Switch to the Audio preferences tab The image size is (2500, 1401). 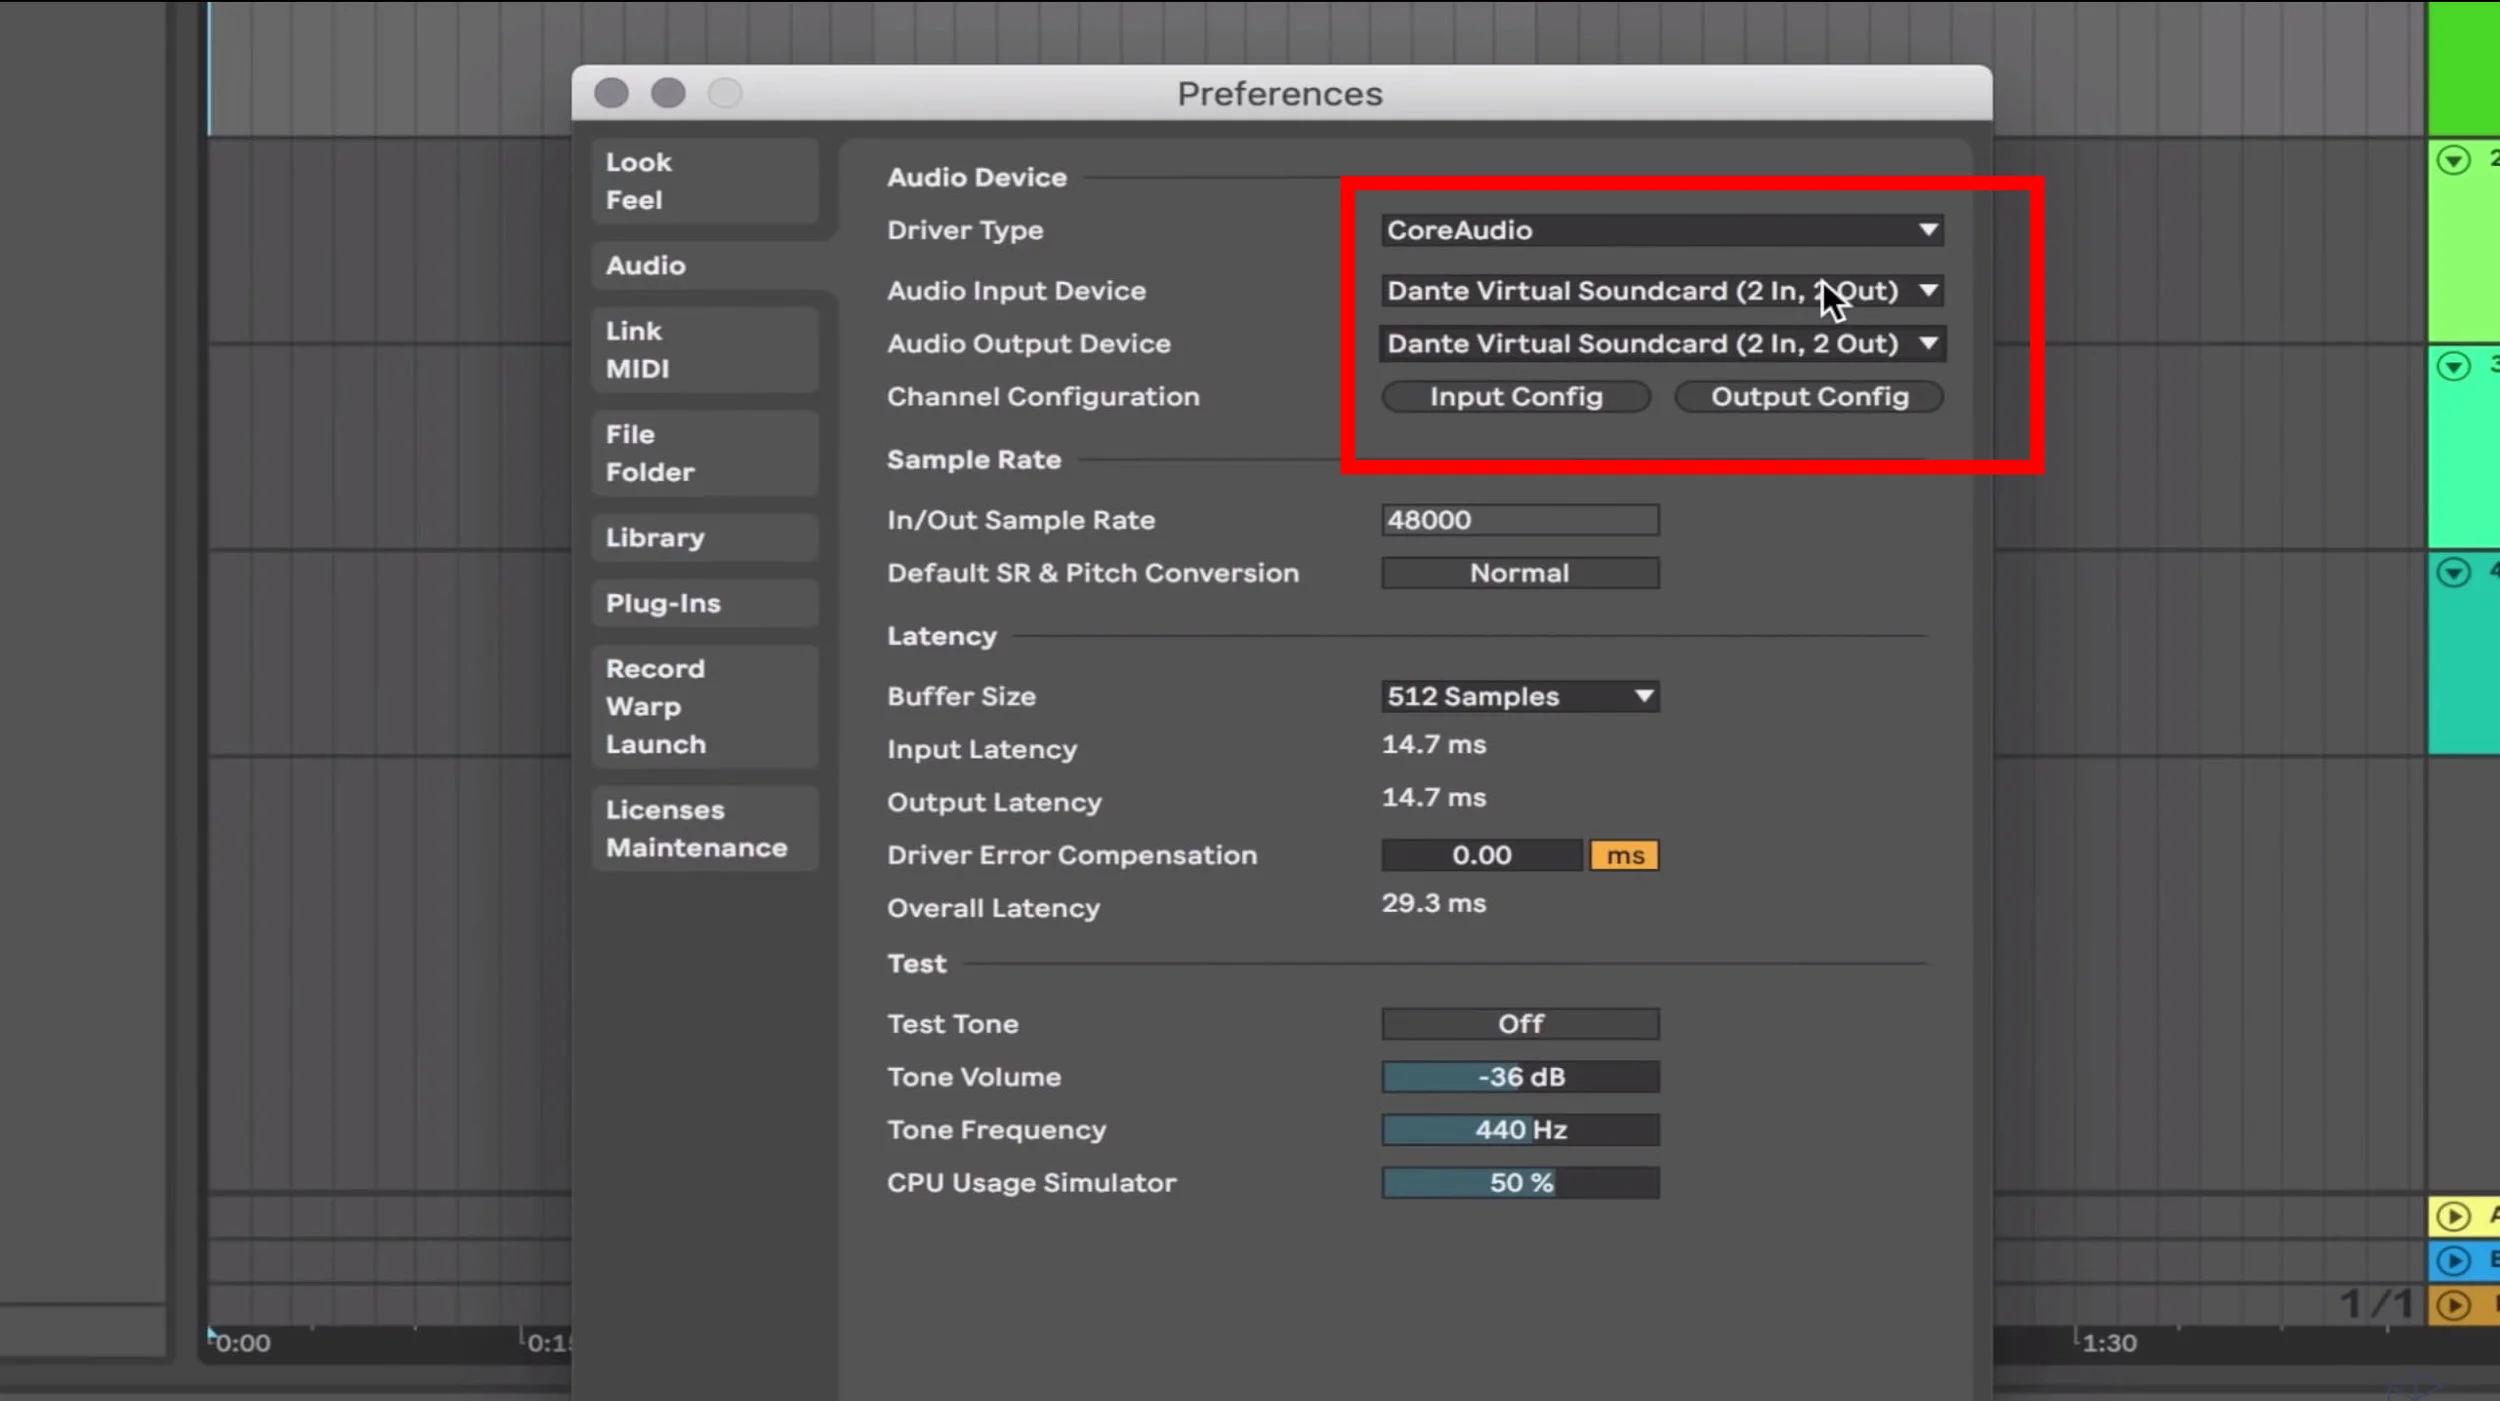point(712,265)
